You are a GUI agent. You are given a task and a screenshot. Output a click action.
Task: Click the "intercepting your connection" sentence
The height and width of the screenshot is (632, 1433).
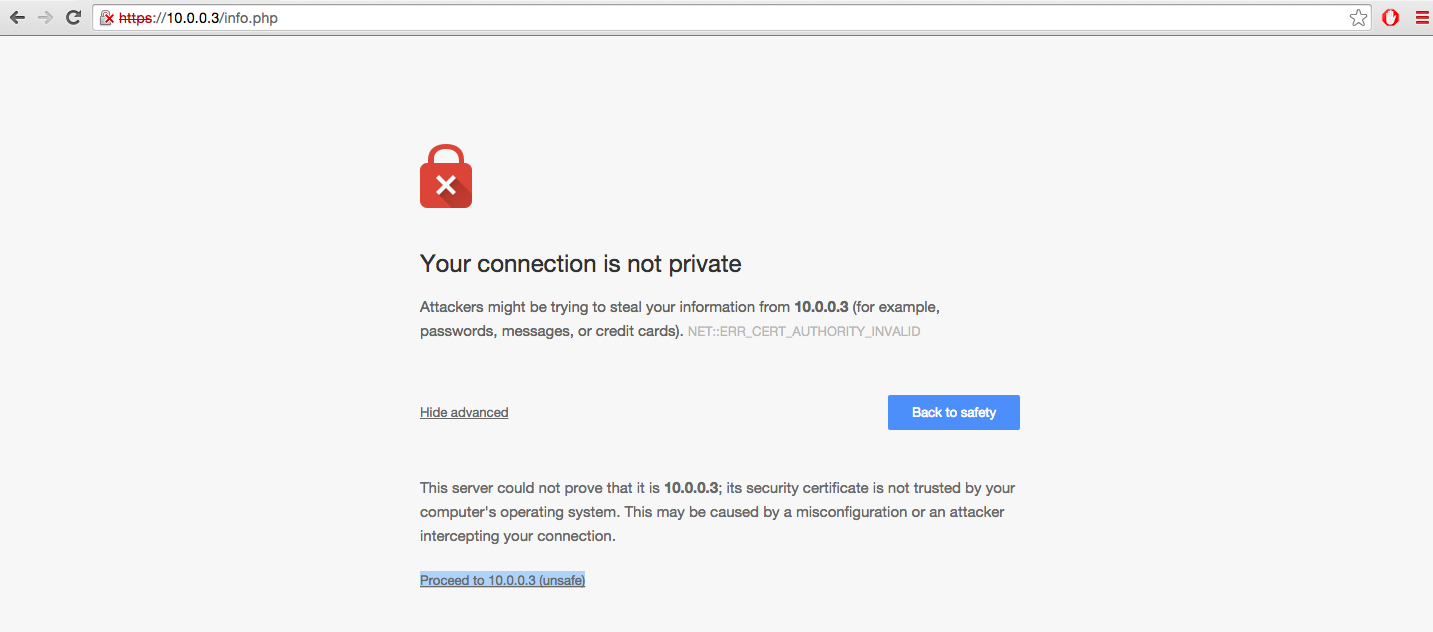tap(516, 536)
